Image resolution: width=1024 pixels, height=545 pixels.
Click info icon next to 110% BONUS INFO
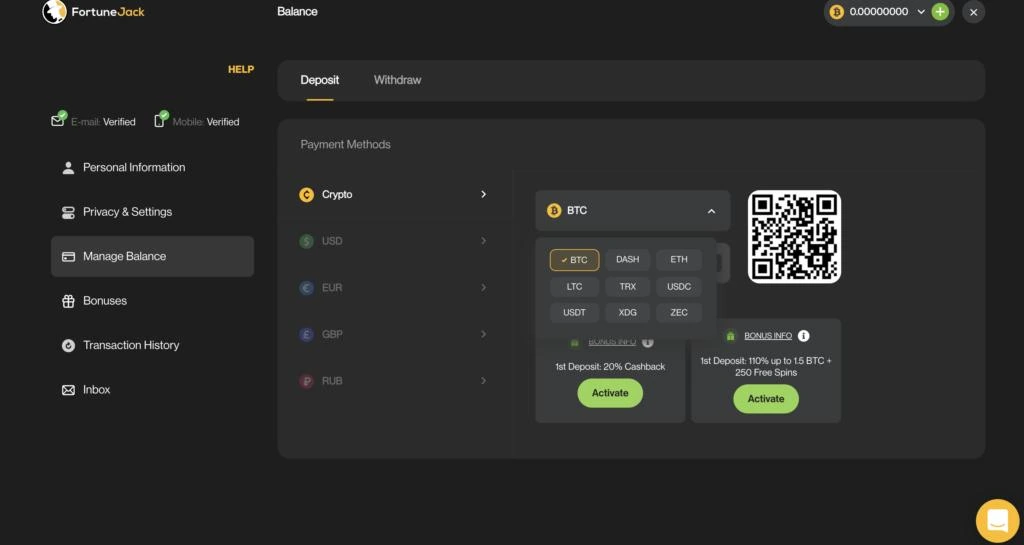[803, 335]
